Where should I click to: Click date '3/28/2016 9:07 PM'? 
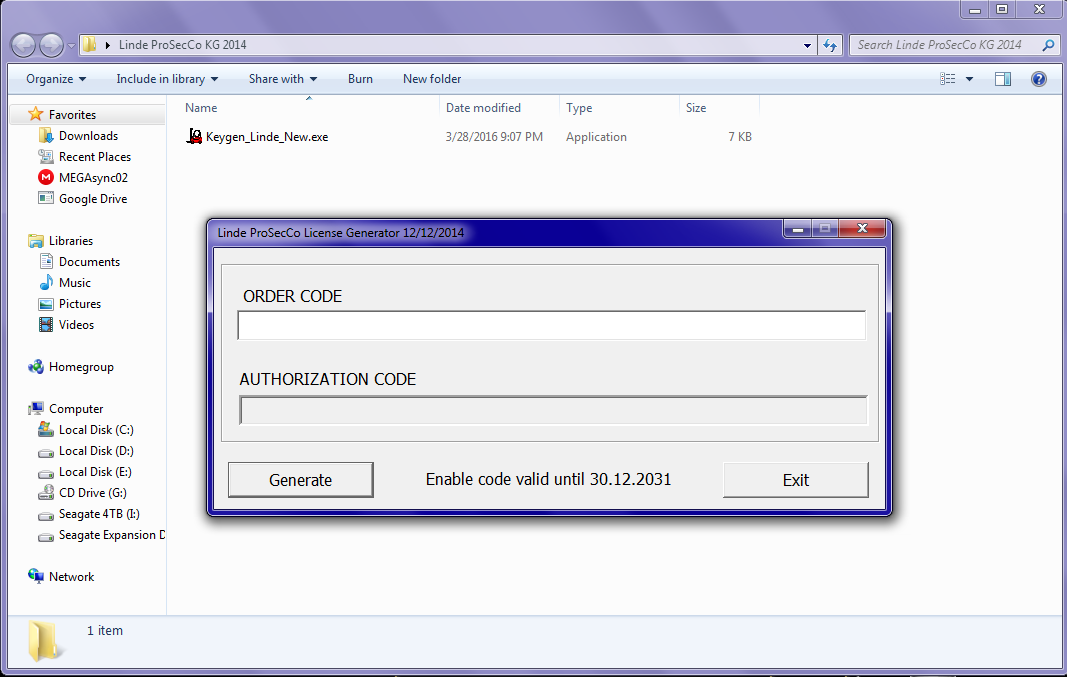(494, 137)
